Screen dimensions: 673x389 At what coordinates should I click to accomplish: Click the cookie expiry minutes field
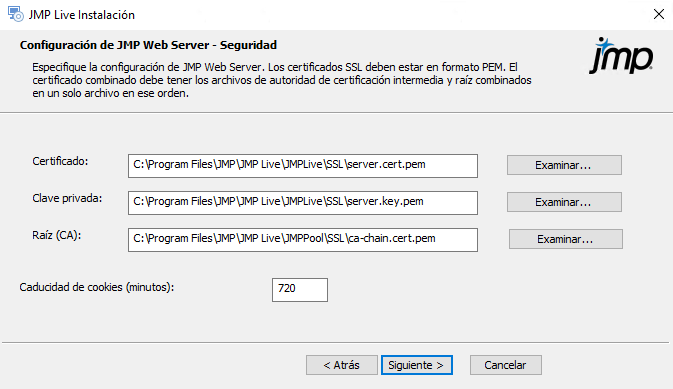(x=300, y=290)
